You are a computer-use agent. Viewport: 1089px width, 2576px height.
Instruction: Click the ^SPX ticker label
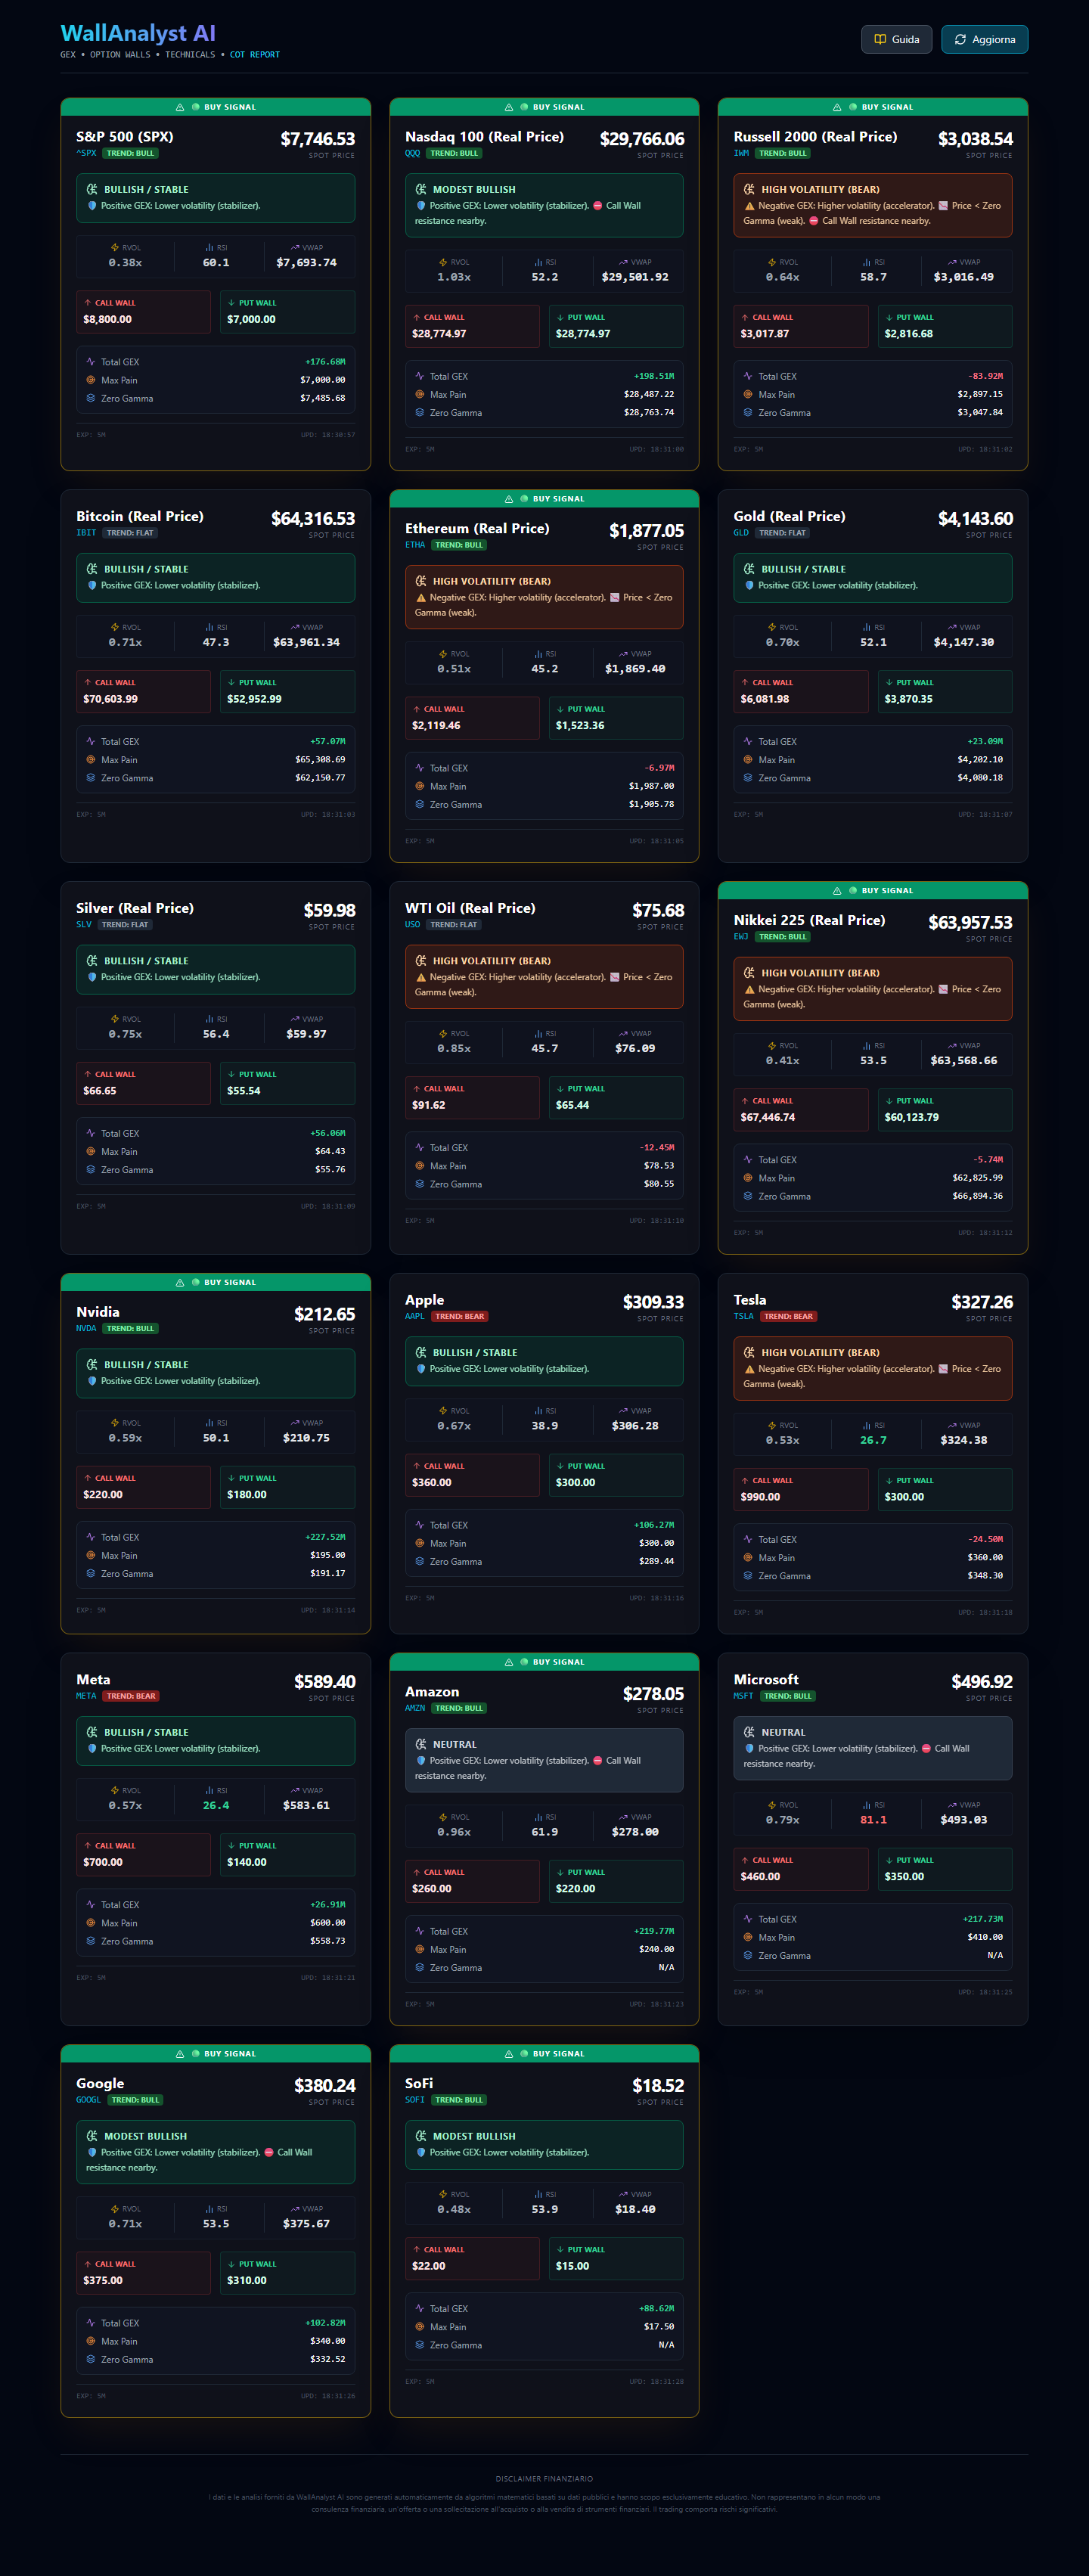(x=87, y=153)
